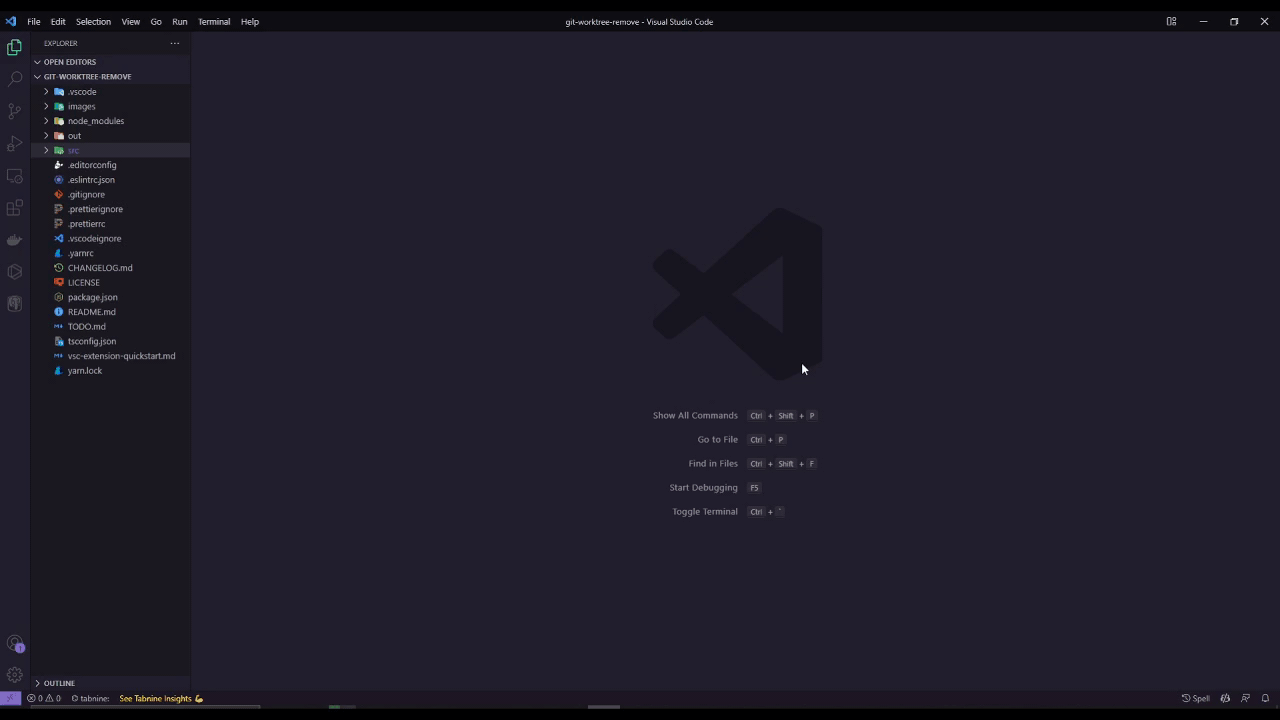Viewport: 1280px width, 720px height.
Task: Open CHANGELOG.md file
Action: (x=110, y=268)
